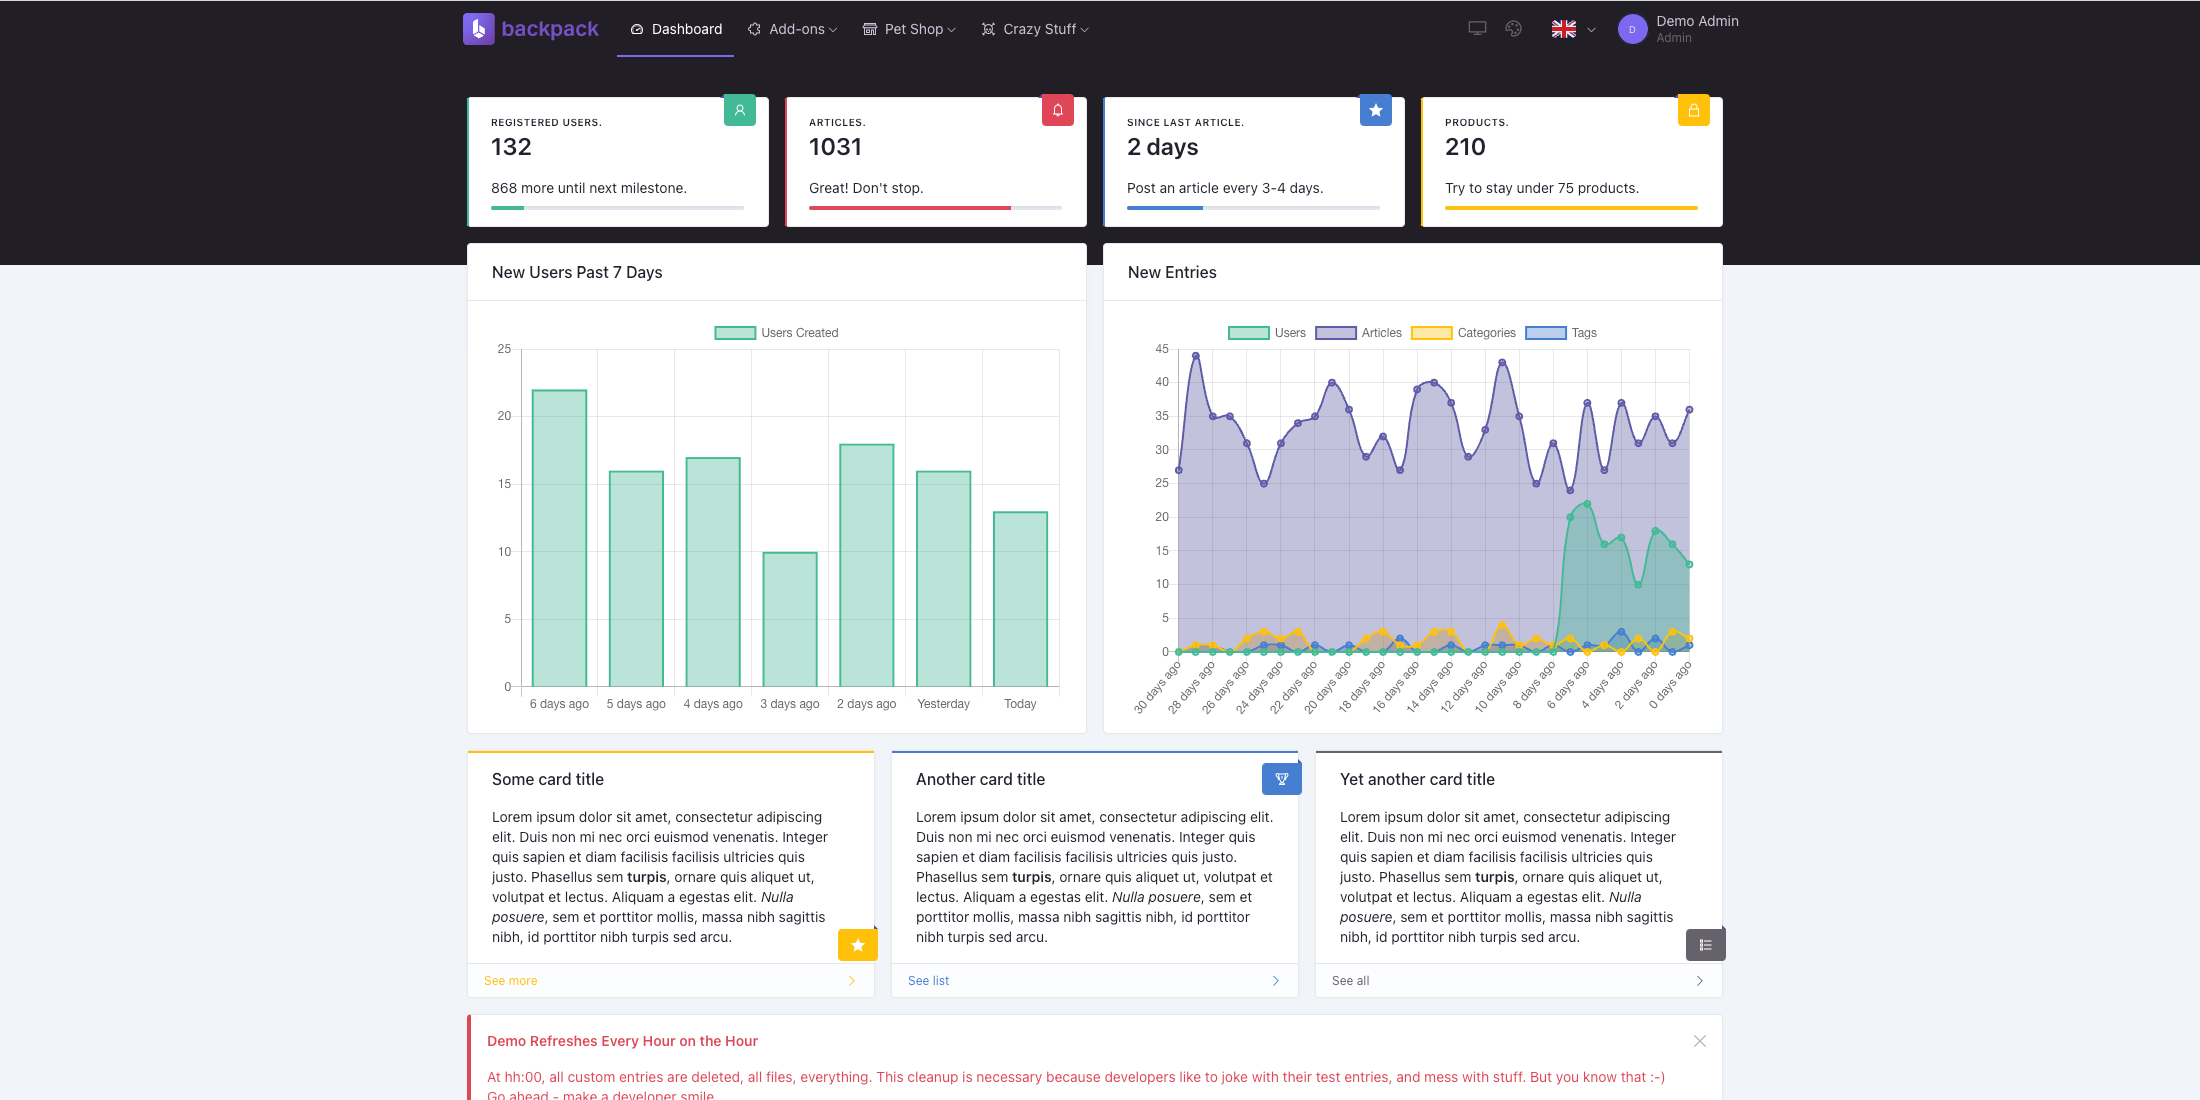Image resolution: width=2200 pixels, height=1100 pixels.
Task: Expand the Pet Shop dropdown menu
Action: point(911,28)
